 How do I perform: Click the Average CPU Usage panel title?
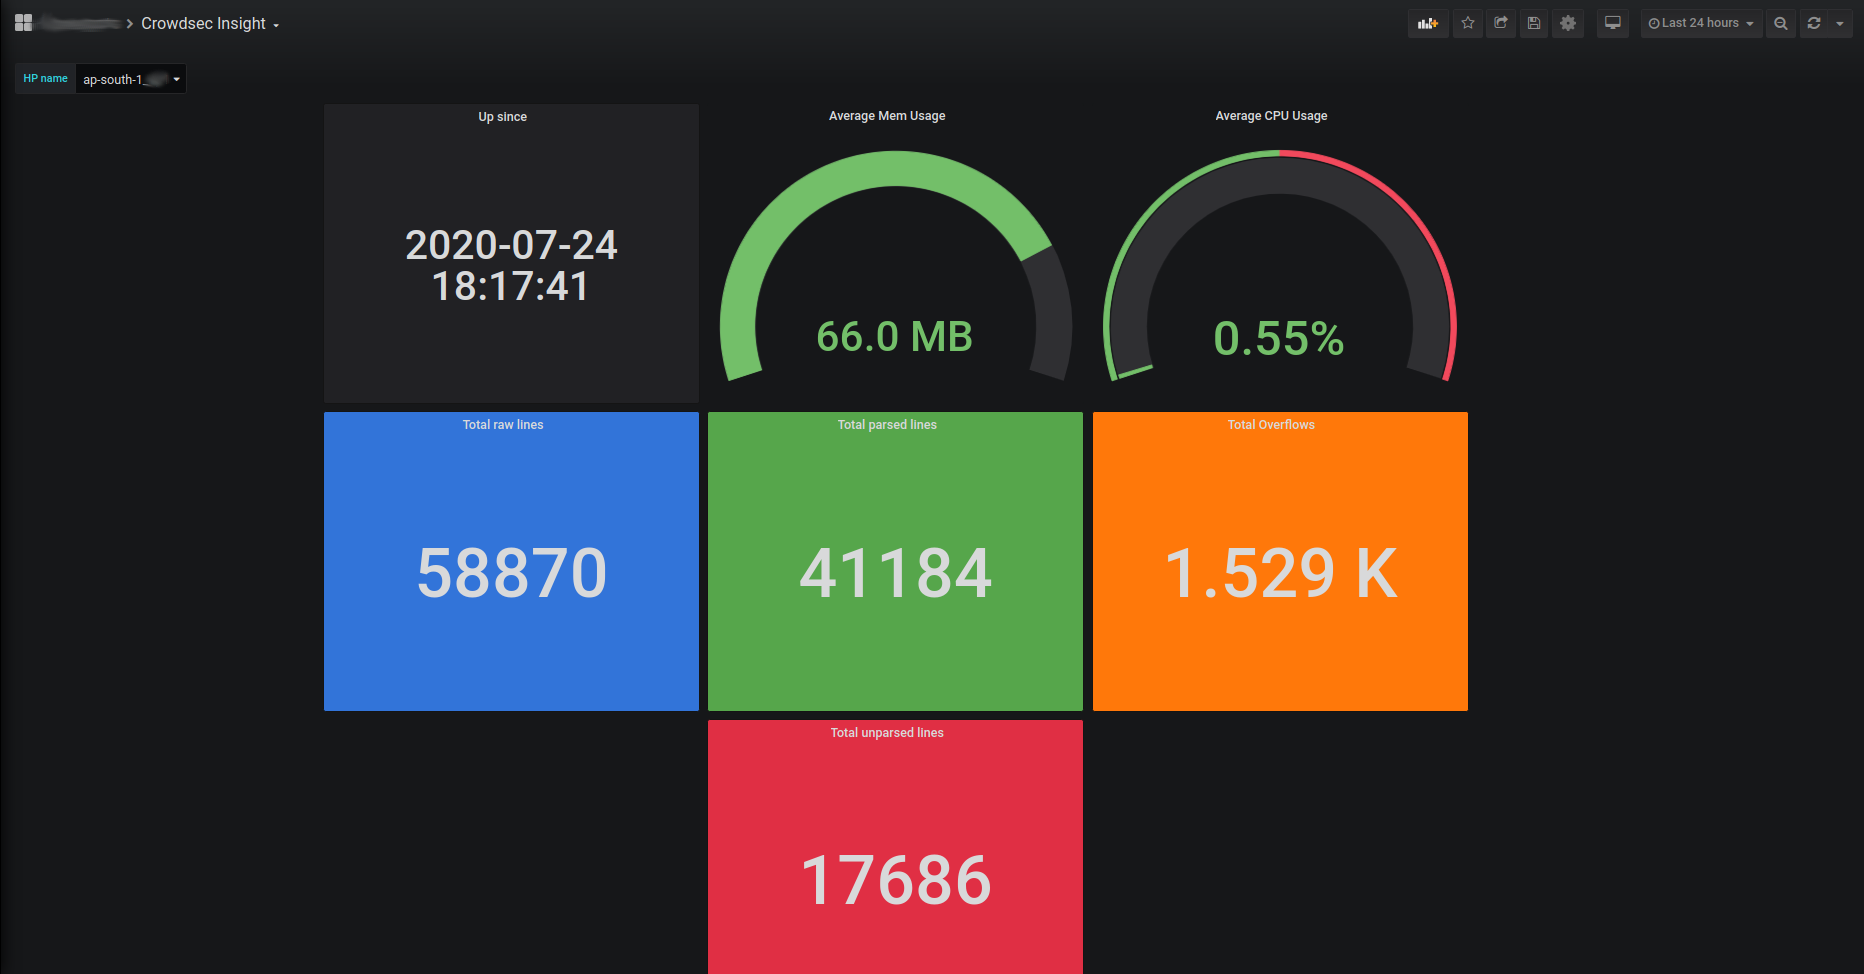click(x=1270, y=116)
